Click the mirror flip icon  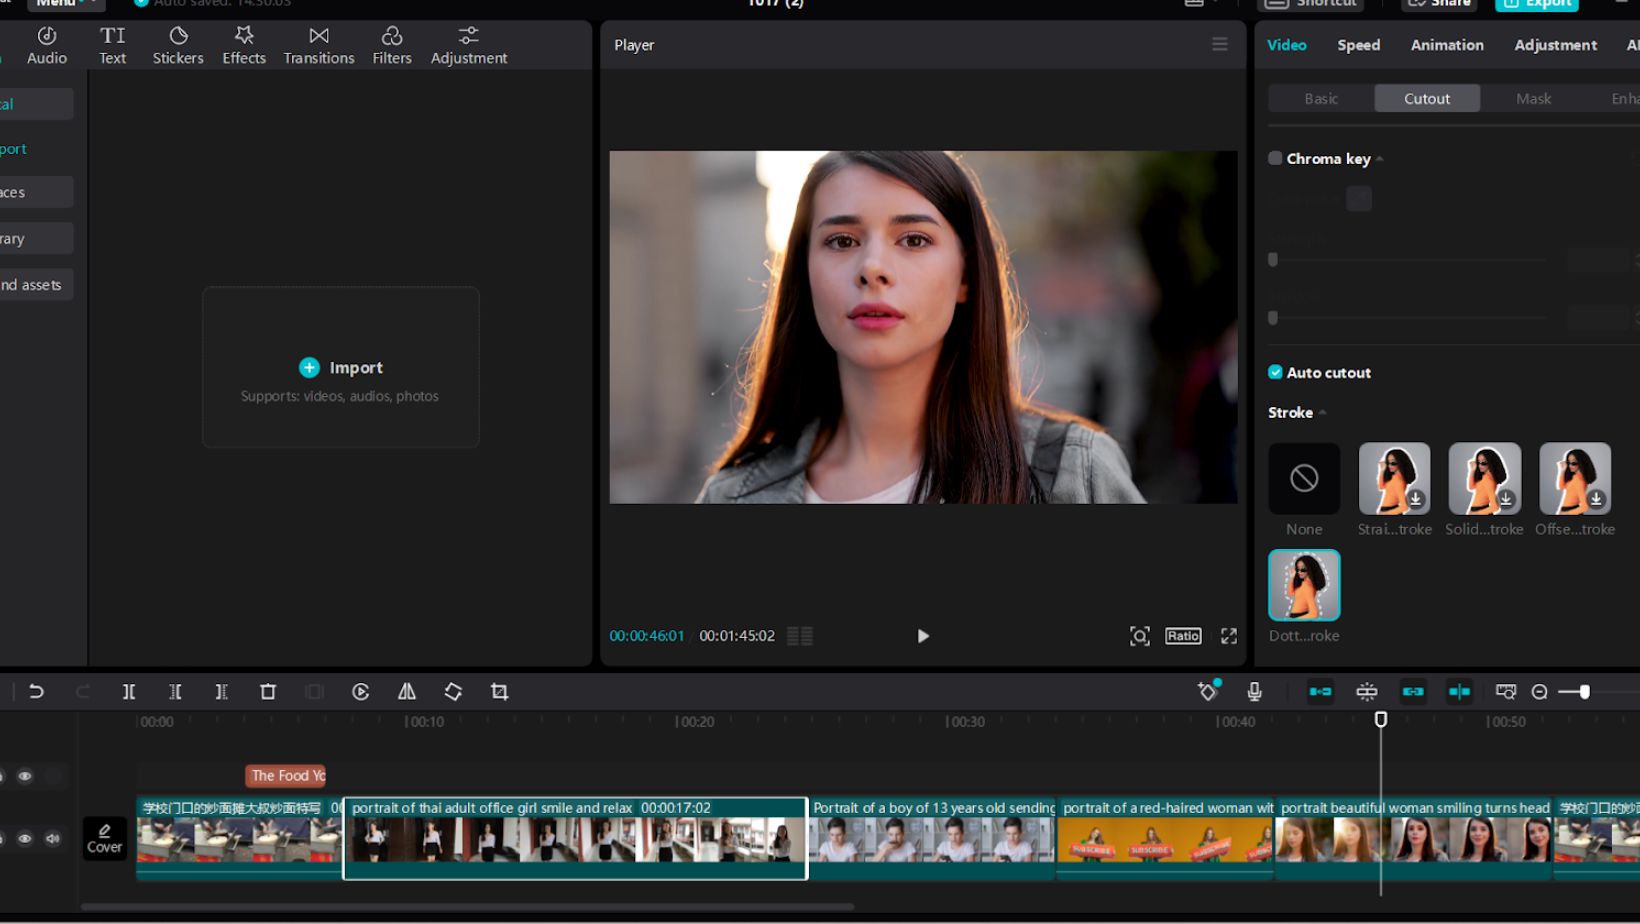pos(407,691)
